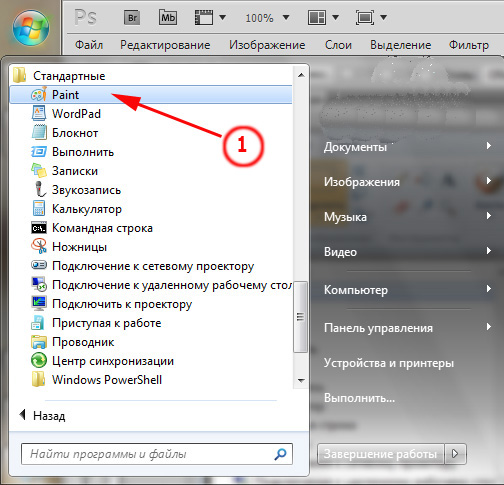
Task: Click the Калькулятор calculator icon
Action: pyautogui.click(x=39, y=208)
